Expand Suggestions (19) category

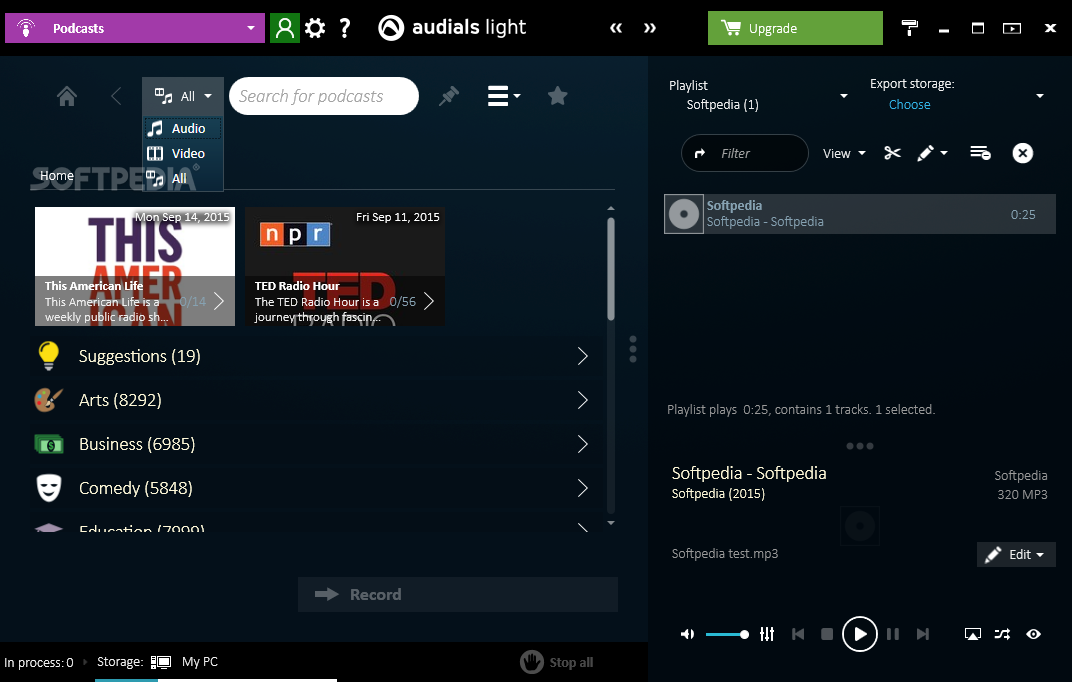pyautogui.click(x=312, y=356)
